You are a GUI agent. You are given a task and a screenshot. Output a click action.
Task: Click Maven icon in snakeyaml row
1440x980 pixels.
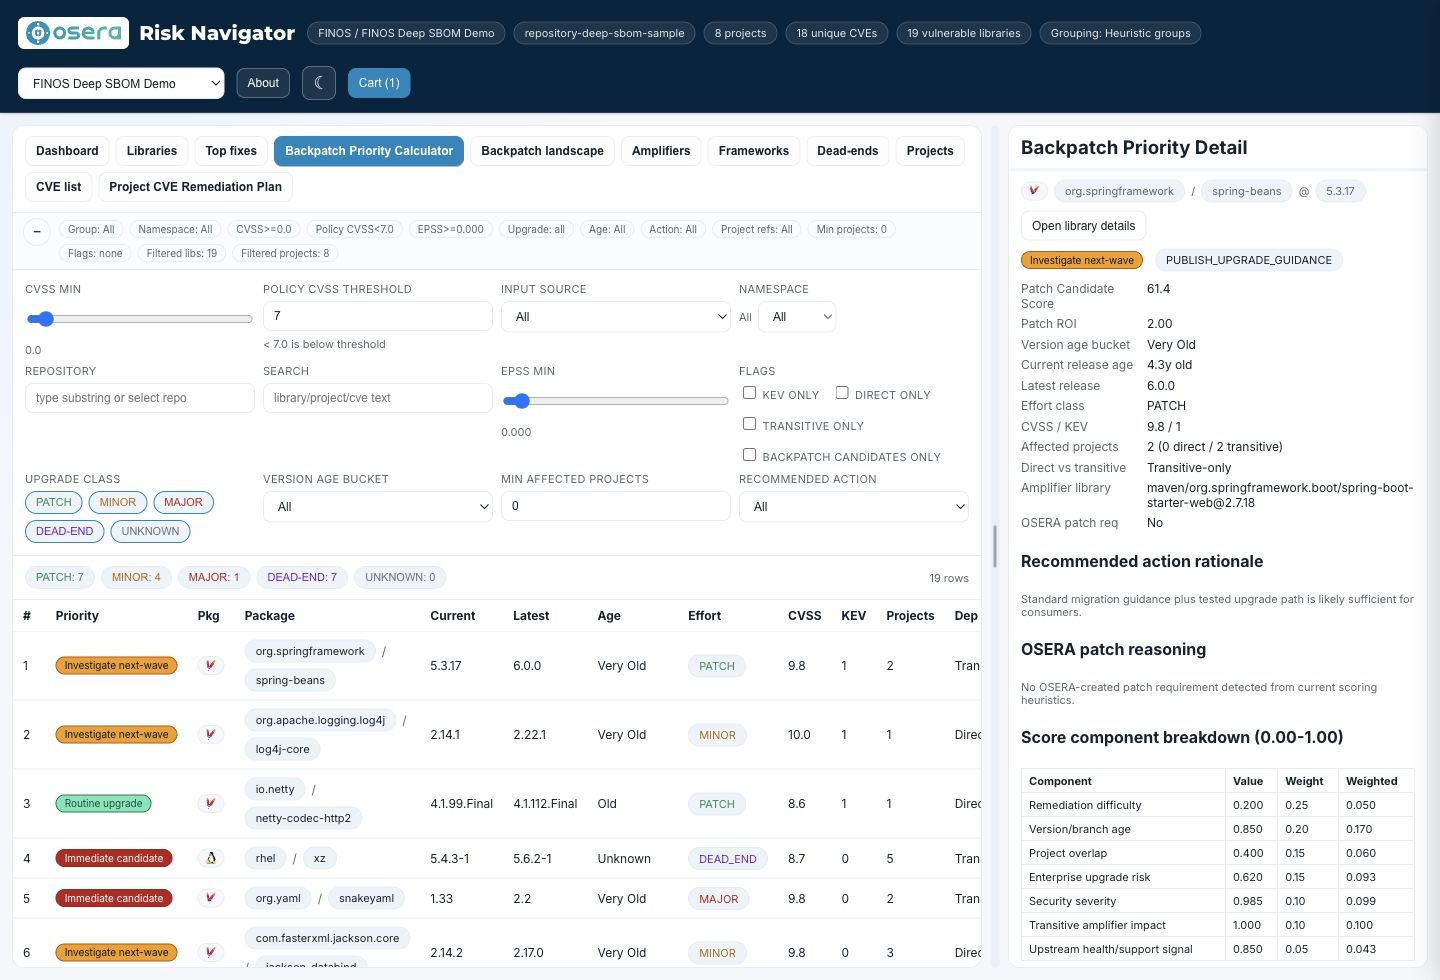click(x=210, y=898)
